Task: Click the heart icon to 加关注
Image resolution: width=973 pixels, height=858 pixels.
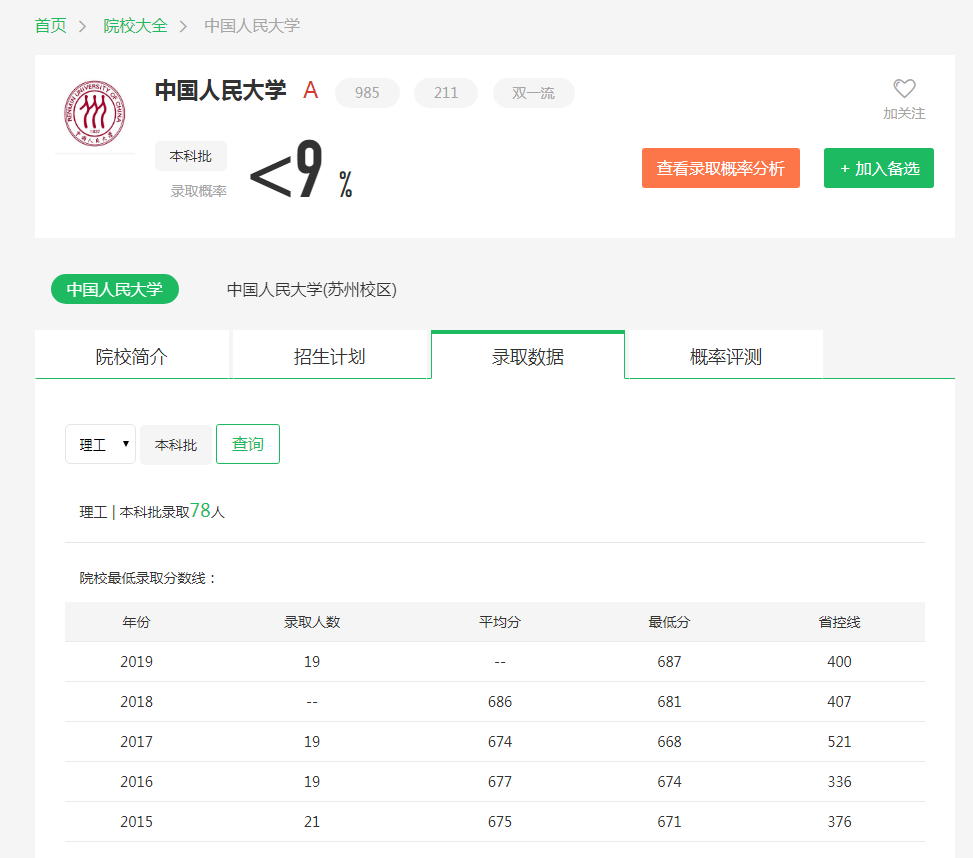Action: click(903, 89)
